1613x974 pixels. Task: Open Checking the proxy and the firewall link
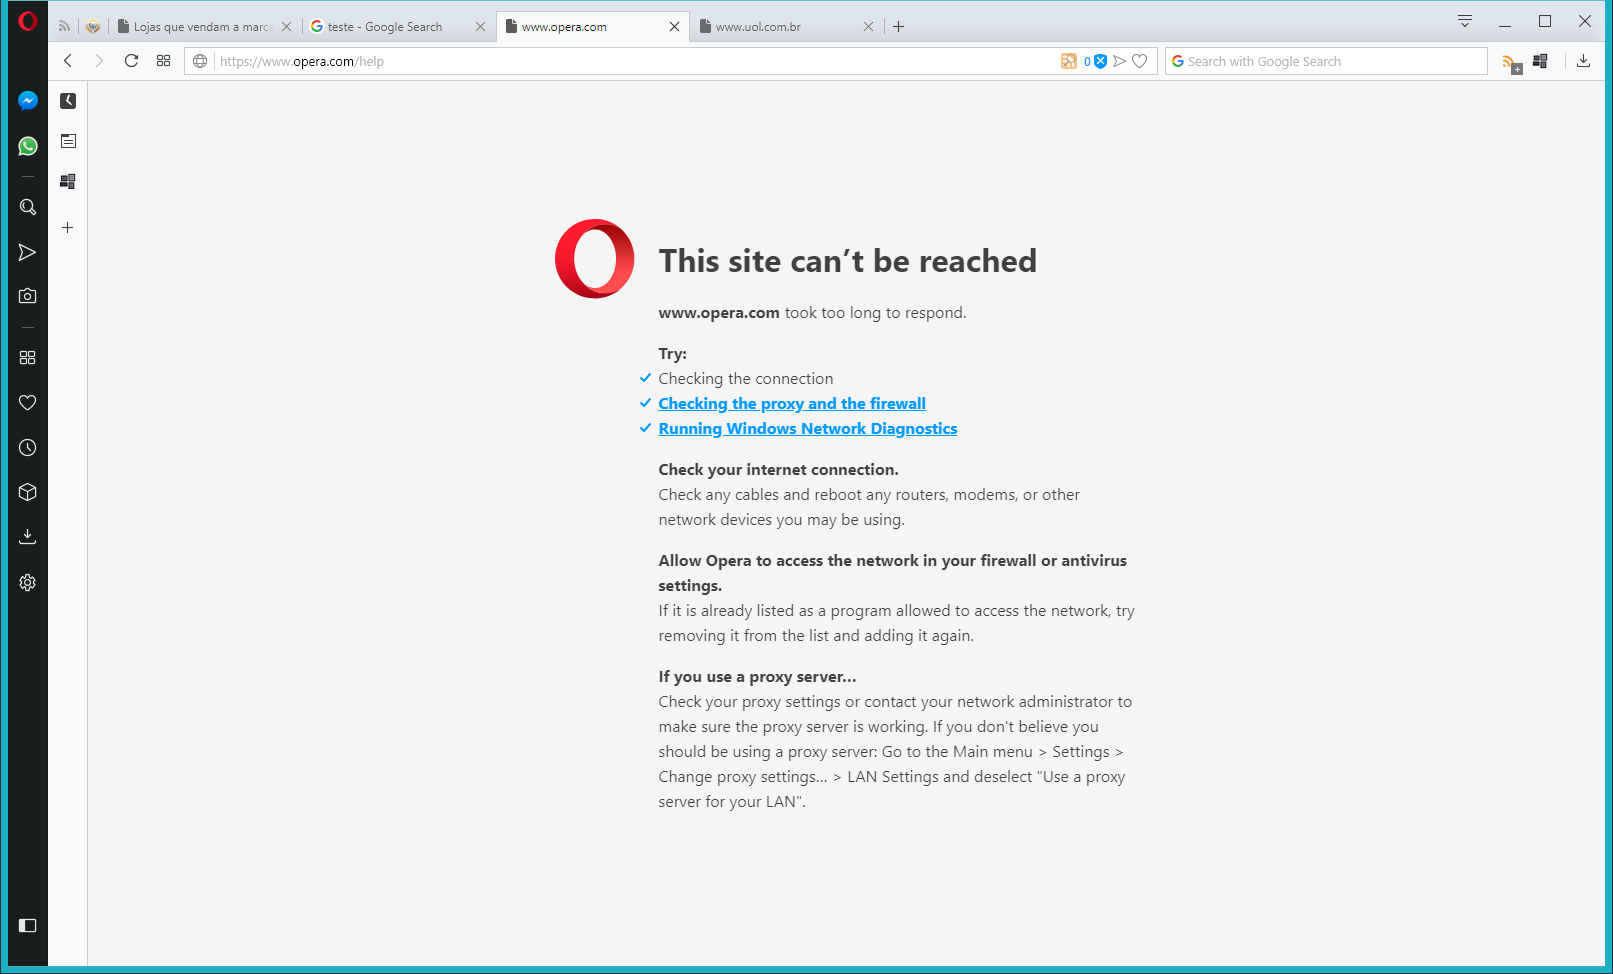click(x=792, y=404)
